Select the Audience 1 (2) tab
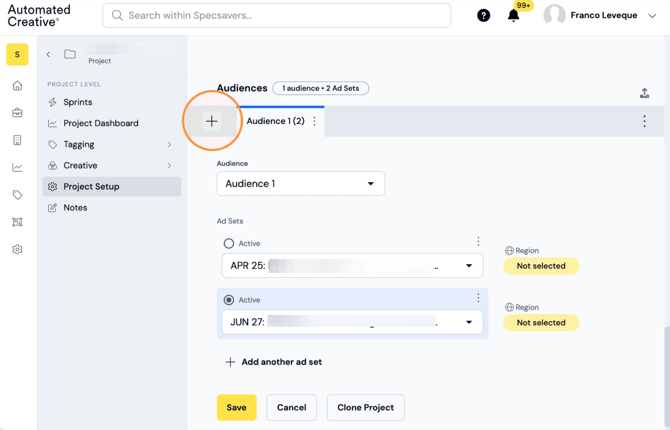This screenshot has width=670, height=430. coord(275,121)
